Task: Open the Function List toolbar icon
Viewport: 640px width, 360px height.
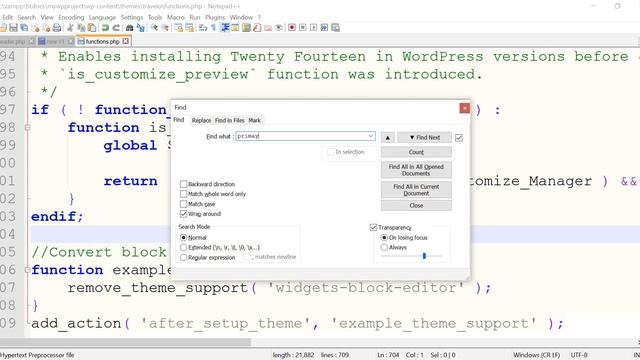Action: [x=257, y=28]
